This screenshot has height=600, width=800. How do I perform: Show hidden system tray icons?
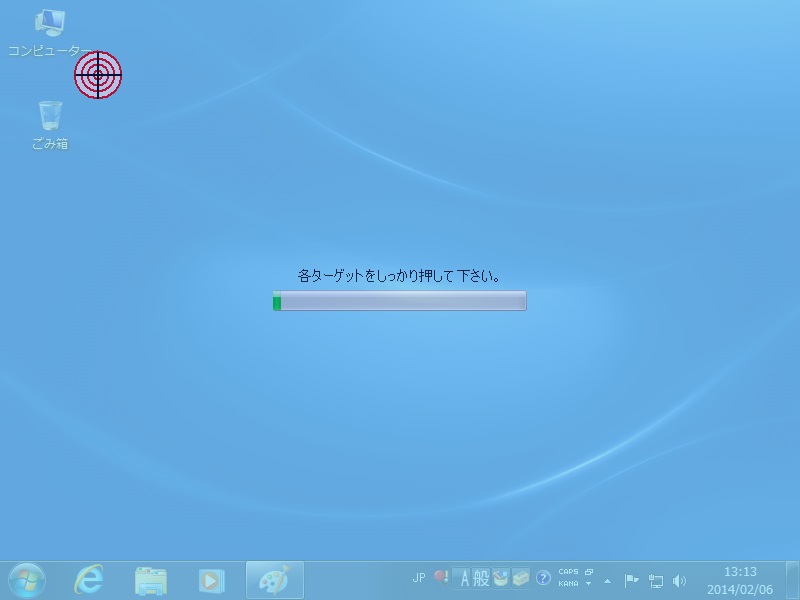tap(607, 580)
